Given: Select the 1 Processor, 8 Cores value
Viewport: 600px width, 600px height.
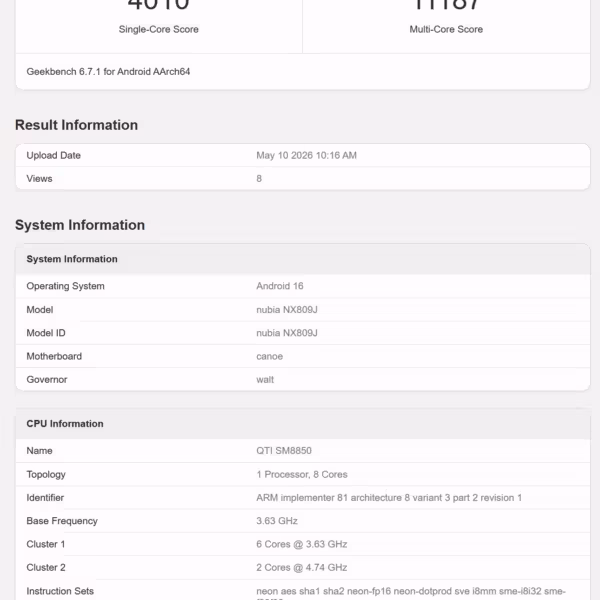Looking at the screenshot, I should click(x=302, y=474).
